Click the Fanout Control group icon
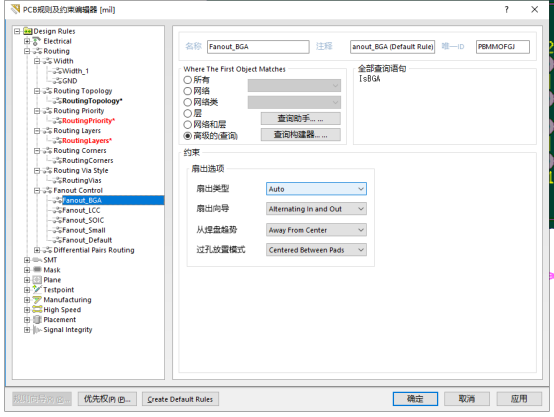This screenshot has width=554, height=417. coord(47,190)
